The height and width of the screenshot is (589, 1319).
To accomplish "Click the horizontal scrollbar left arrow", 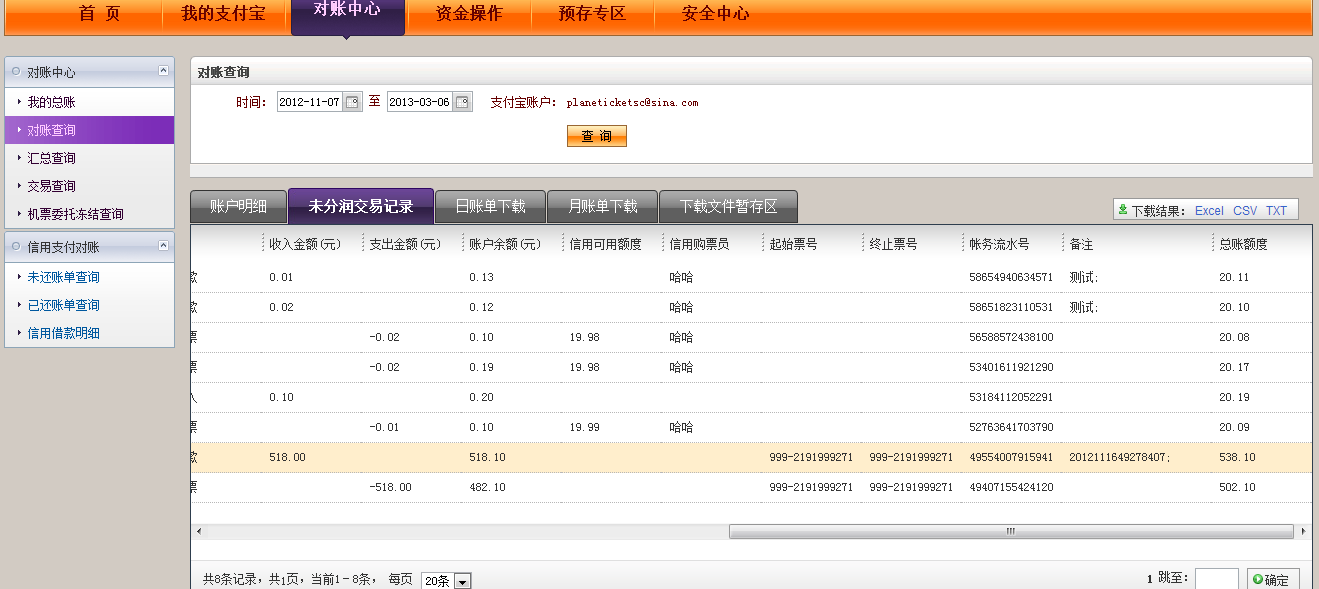I will (197, 532).
